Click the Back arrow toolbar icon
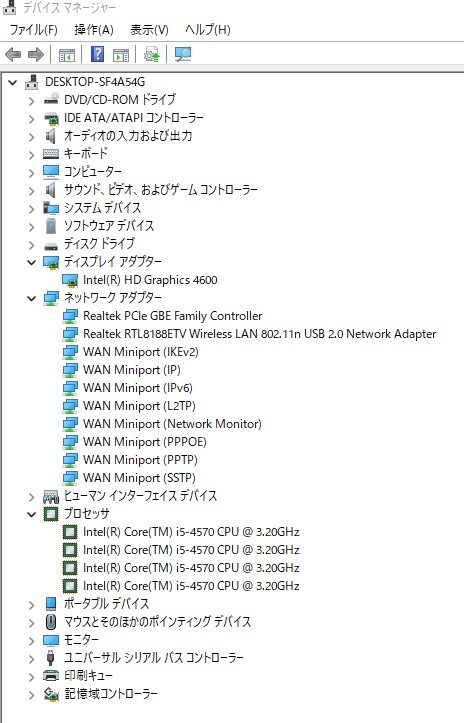The width and height of the screenshot is (464, 723). pos(13,55)
